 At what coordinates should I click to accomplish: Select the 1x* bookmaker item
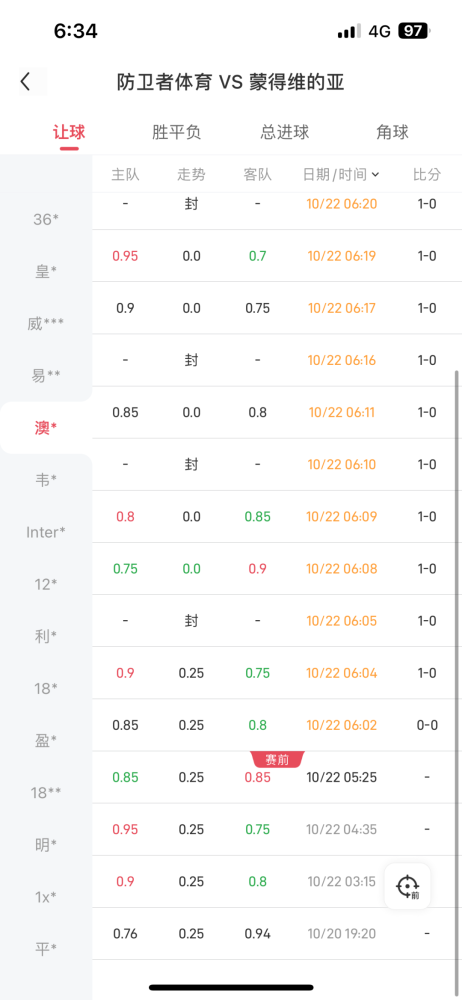pyautogui.click(x=46, y=897)
